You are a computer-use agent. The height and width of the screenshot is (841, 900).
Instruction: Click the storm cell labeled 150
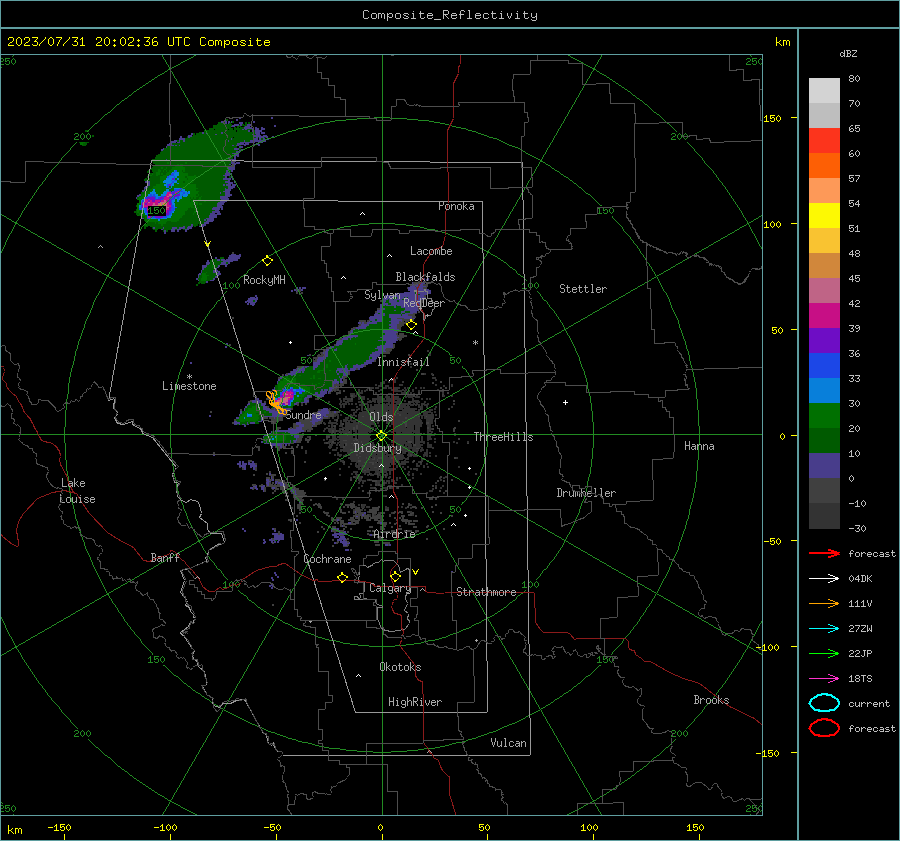pyautogui.click(x=156, y=210)
